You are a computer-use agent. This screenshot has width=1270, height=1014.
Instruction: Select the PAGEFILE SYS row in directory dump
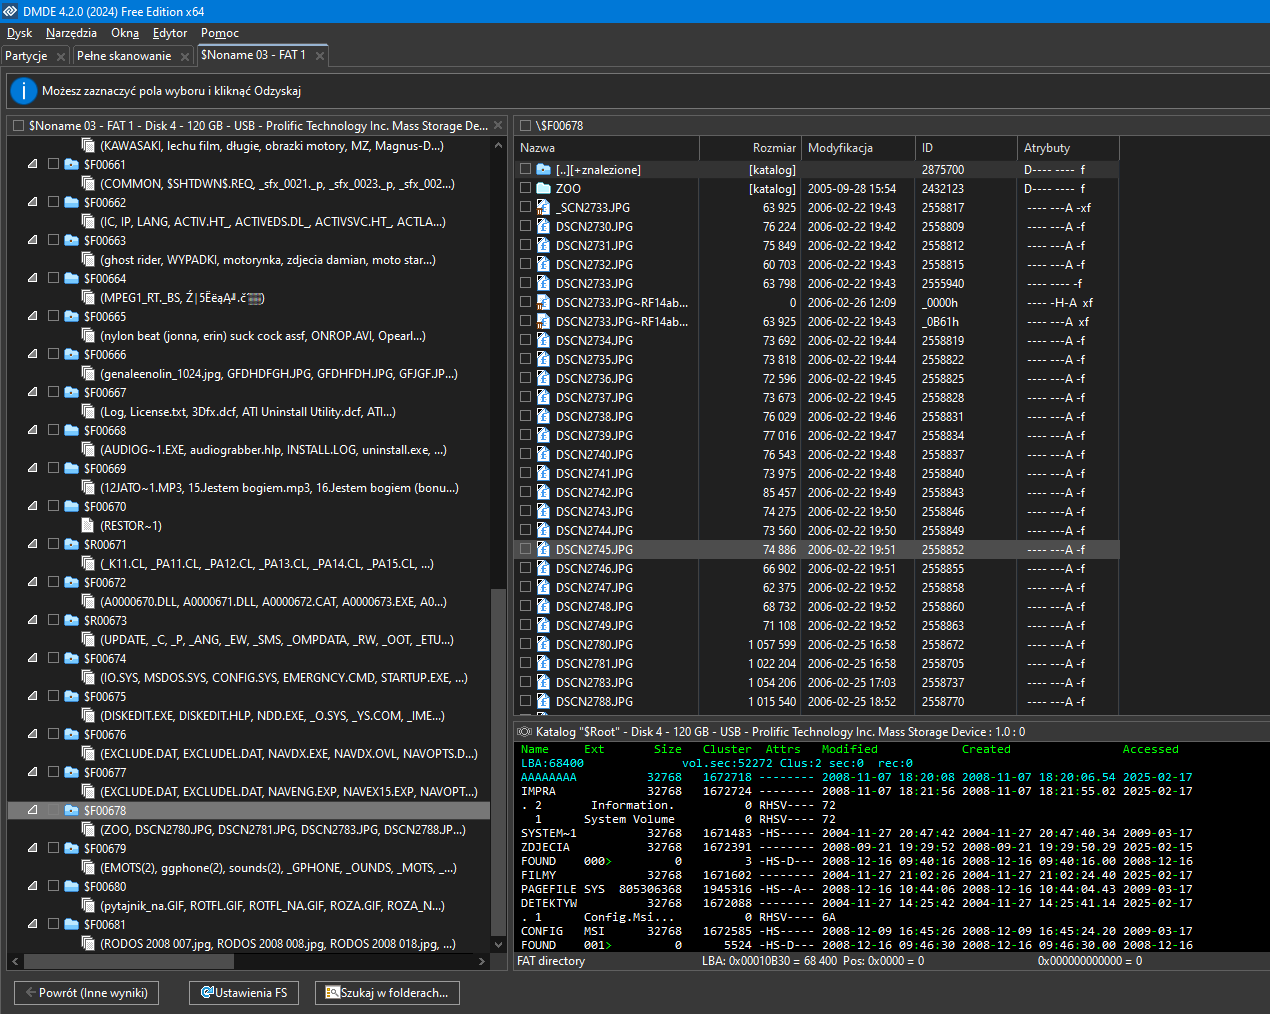click(x=857, y=889)
